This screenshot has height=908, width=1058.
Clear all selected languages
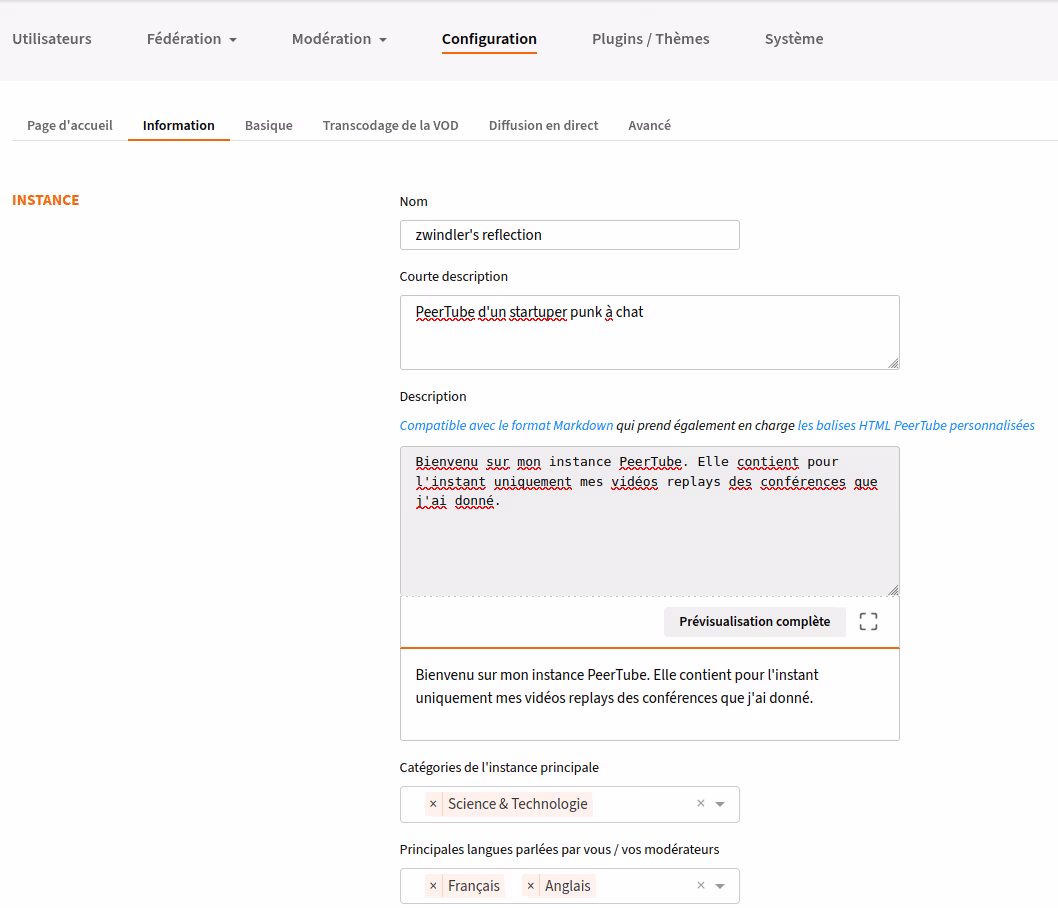pos(701,886)
